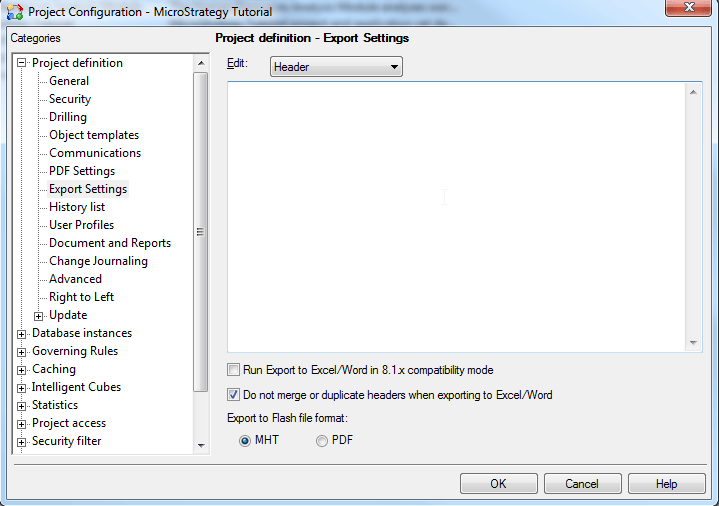Click header text area scroll down arrow
This screenshot has width=719, height=506.
(x=693, y=343)
